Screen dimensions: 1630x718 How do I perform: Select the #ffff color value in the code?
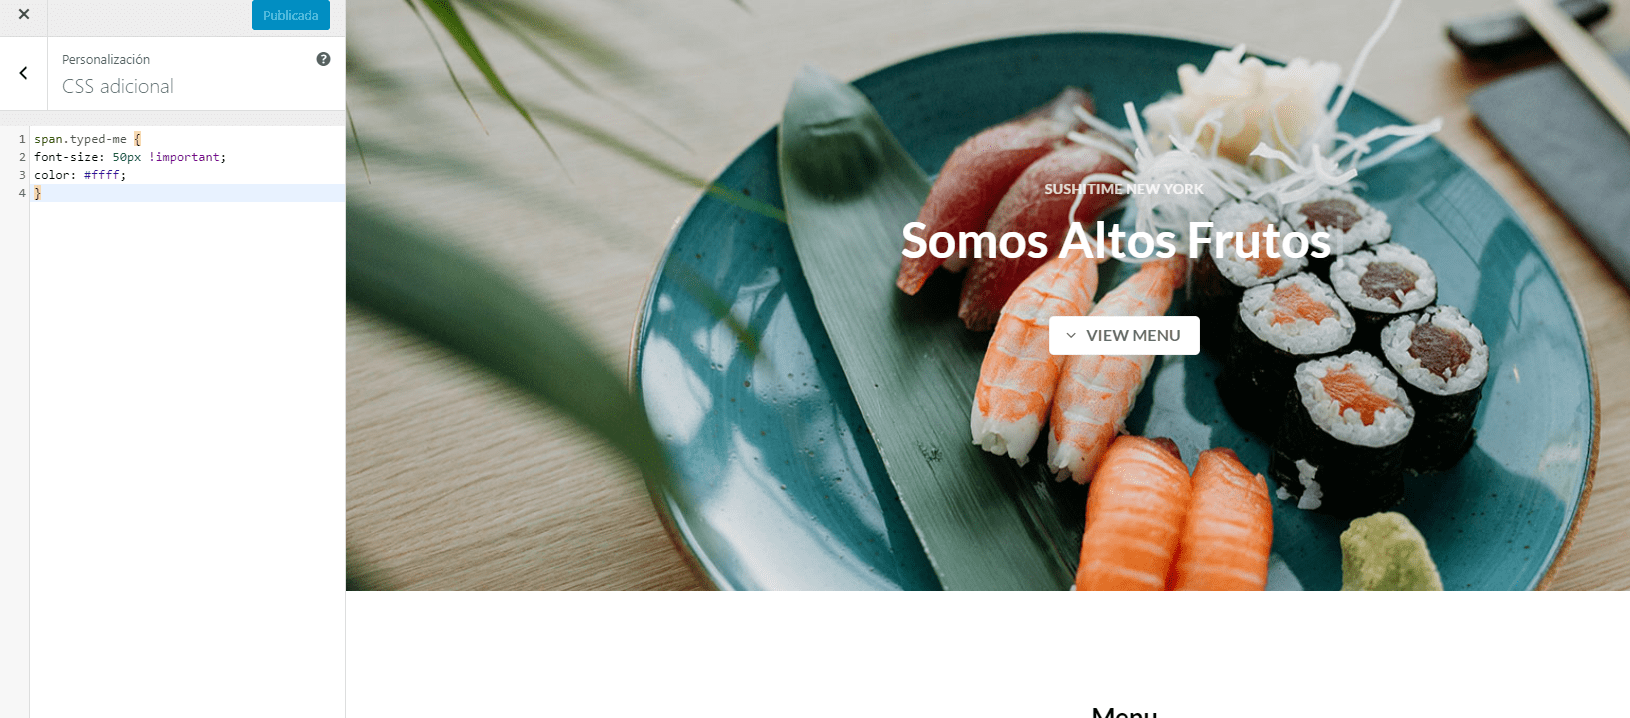[x=101, y=175]
